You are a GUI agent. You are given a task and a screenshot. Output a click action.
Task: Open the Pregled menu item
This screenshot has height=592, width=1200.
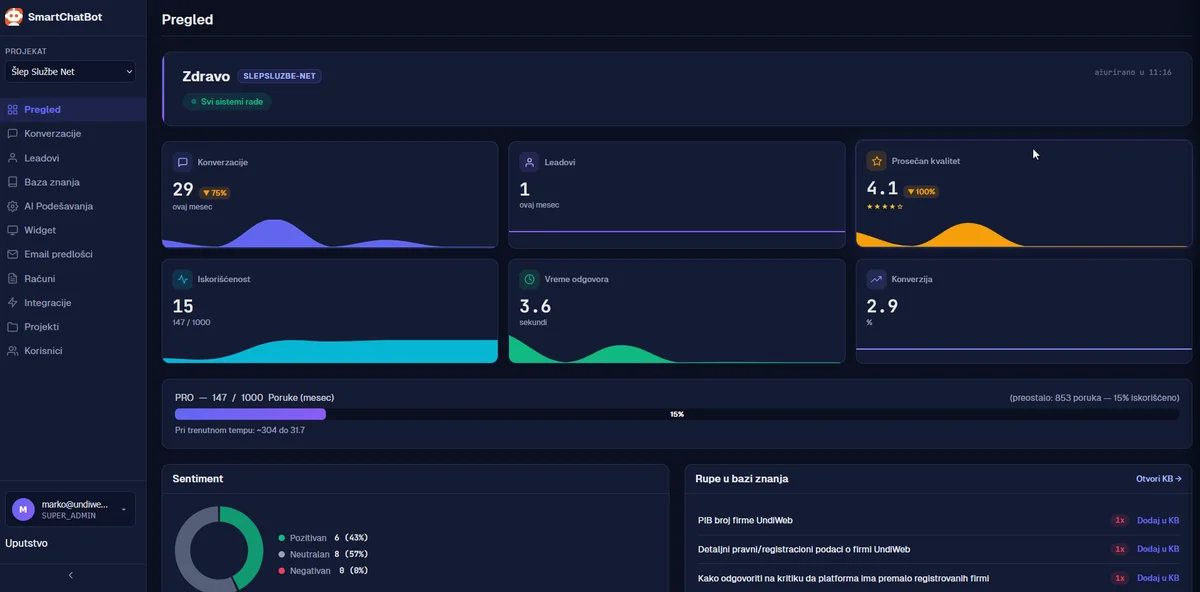click(x=73, y=110)
